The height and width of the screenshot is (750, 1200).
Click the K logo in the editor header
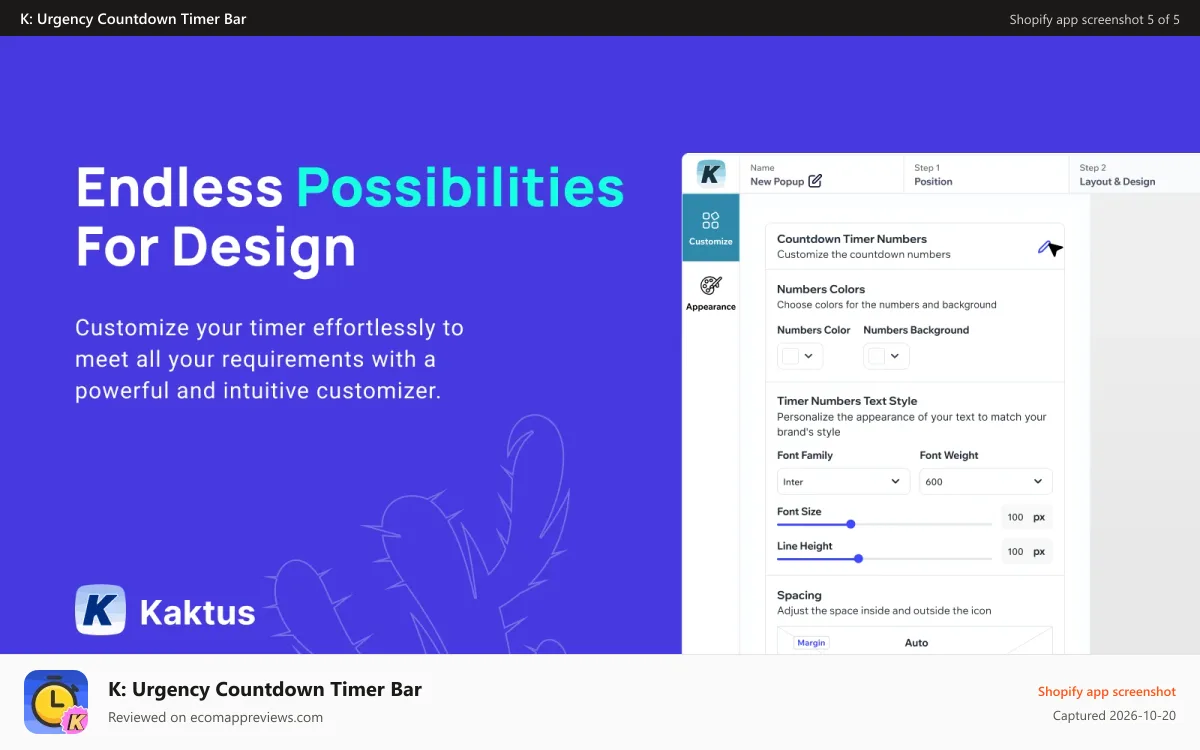click(711, 173)
